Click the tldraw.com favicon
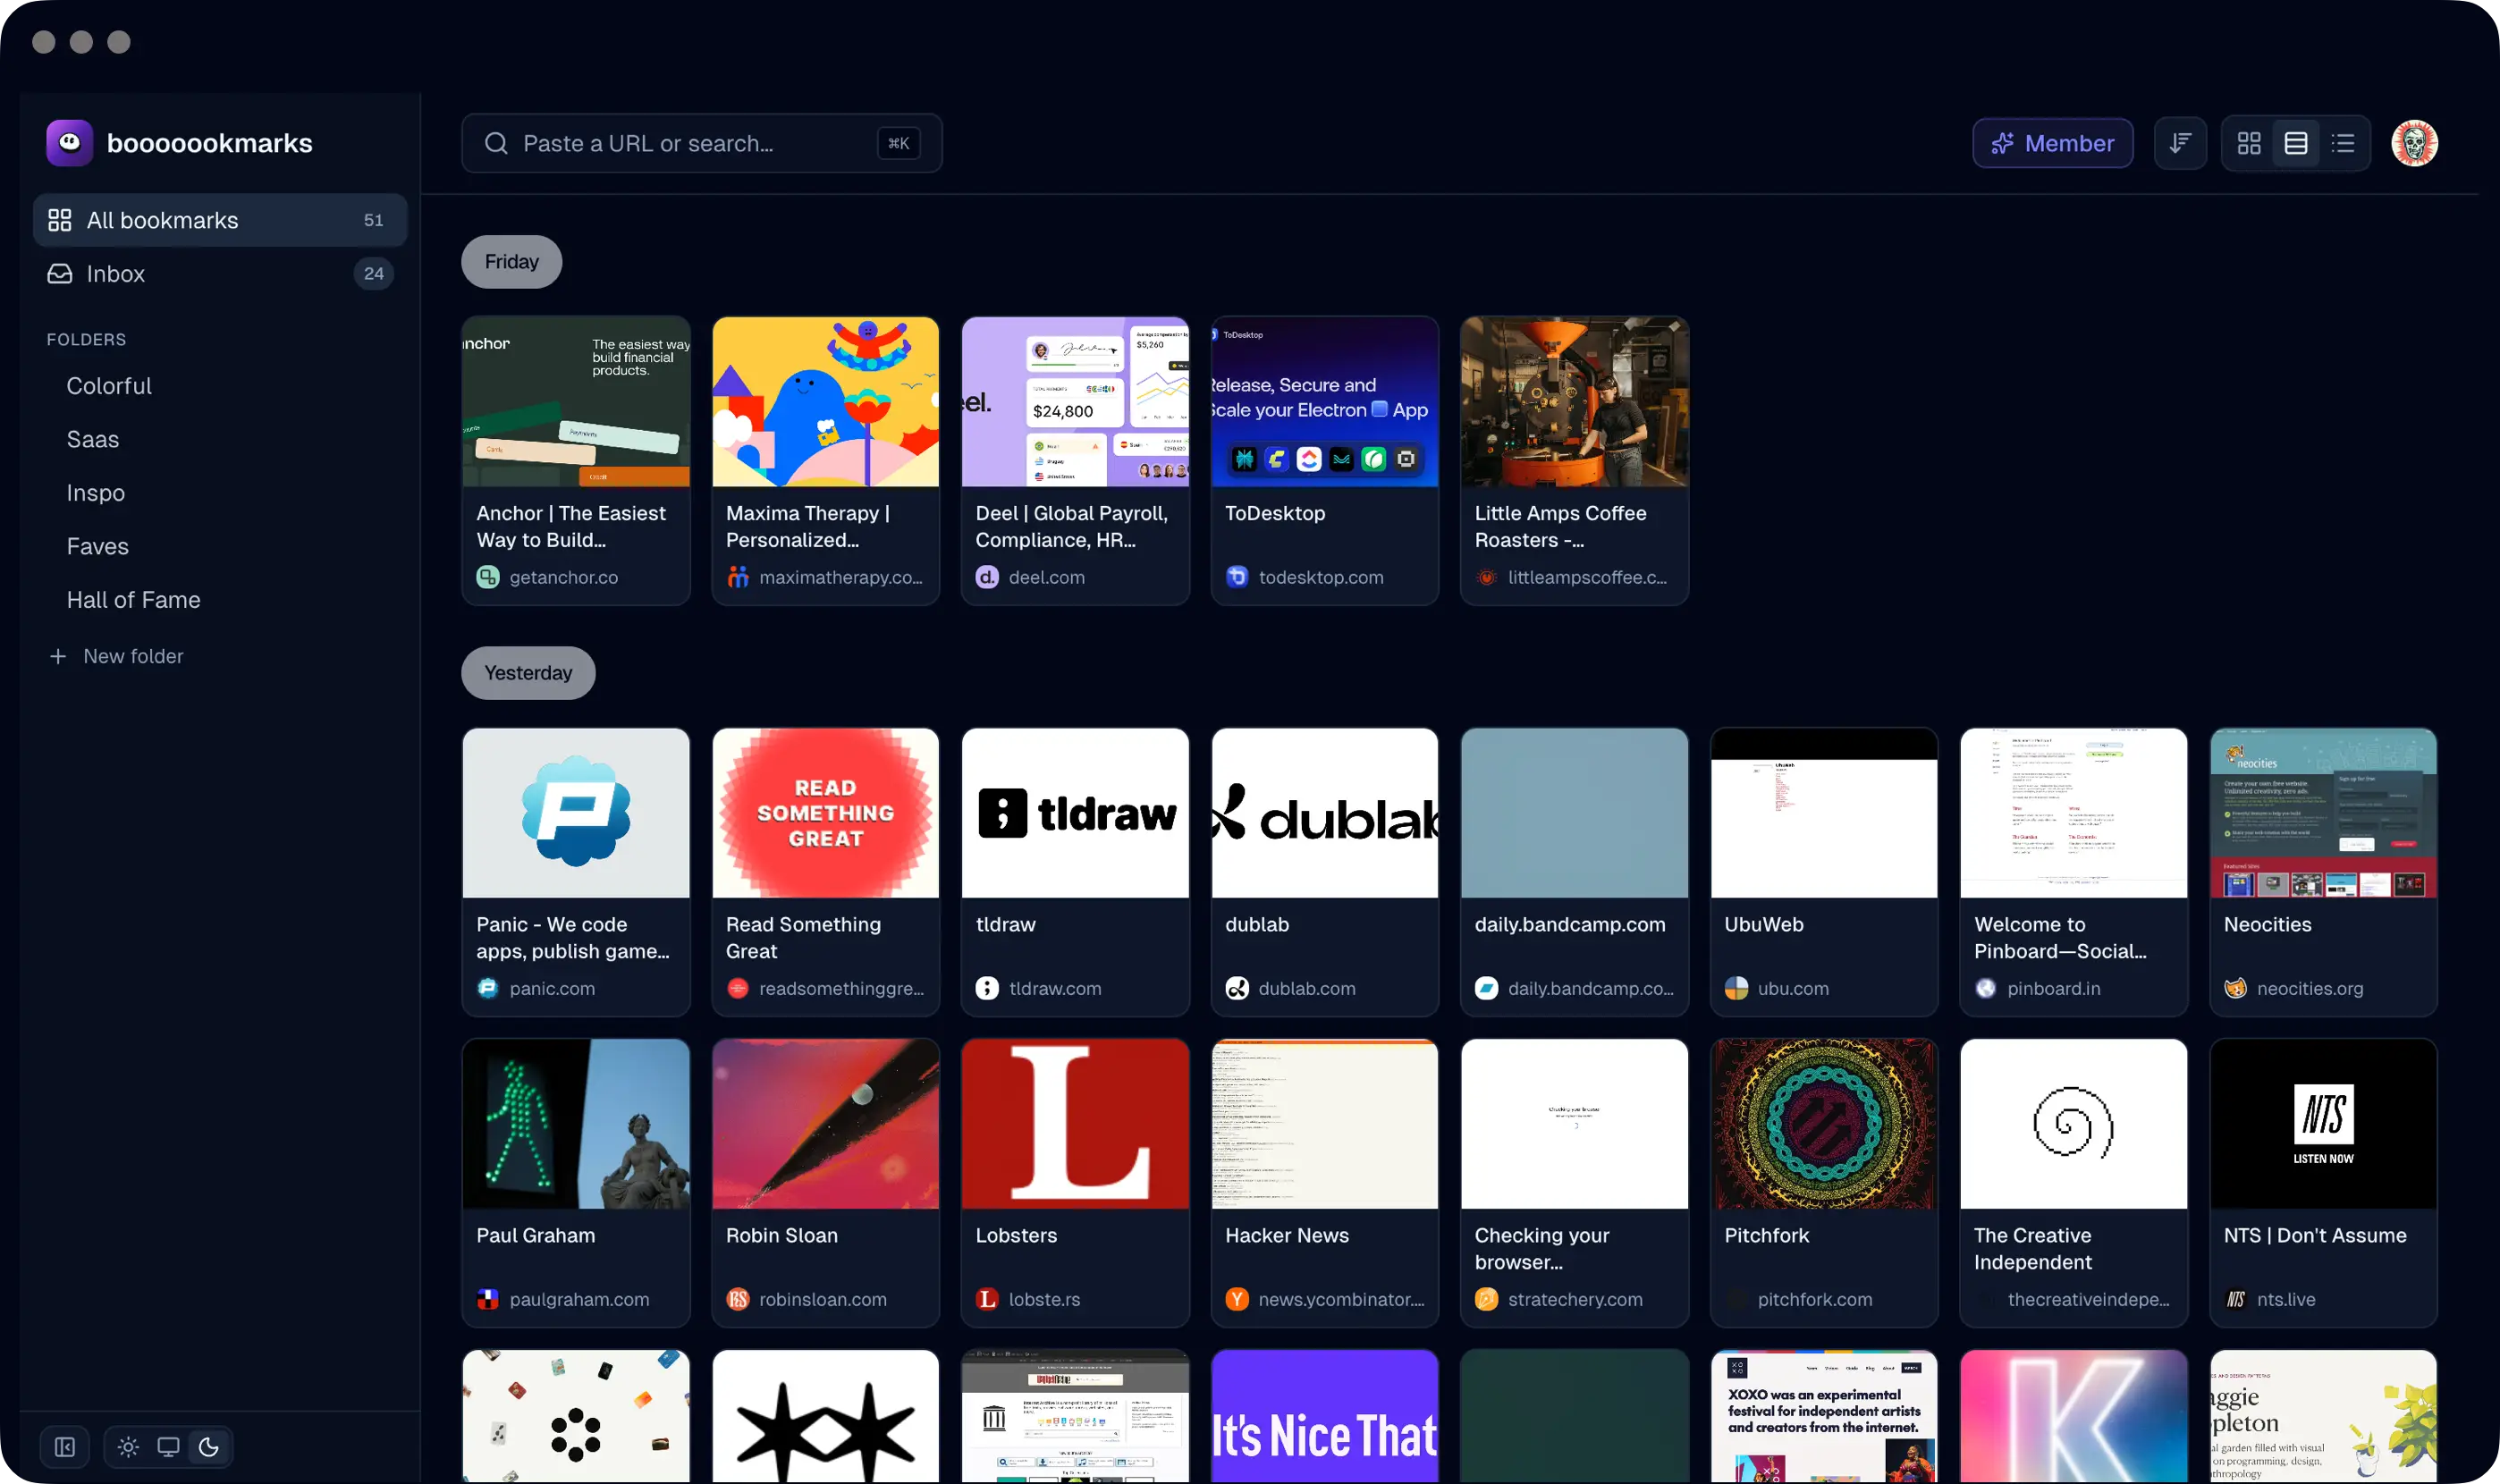The width and height of the screenshot is (2500, 1484). (987, 988)
